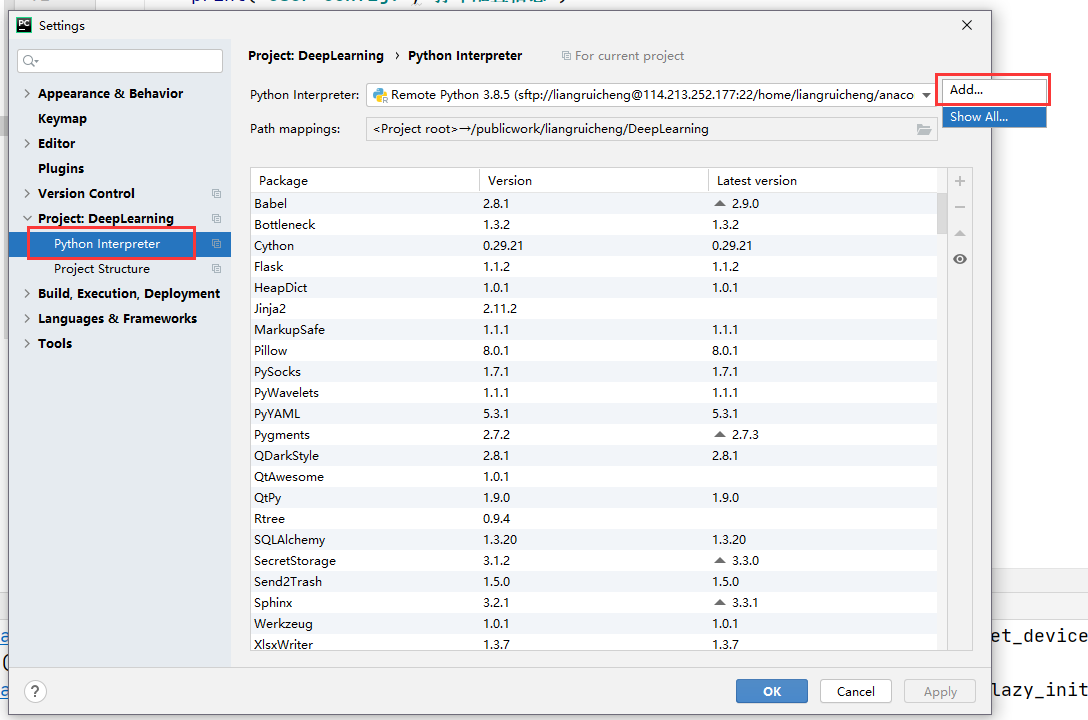The image size is (1088, 720).
Task: Select the Flask package row
Action: 594,266
